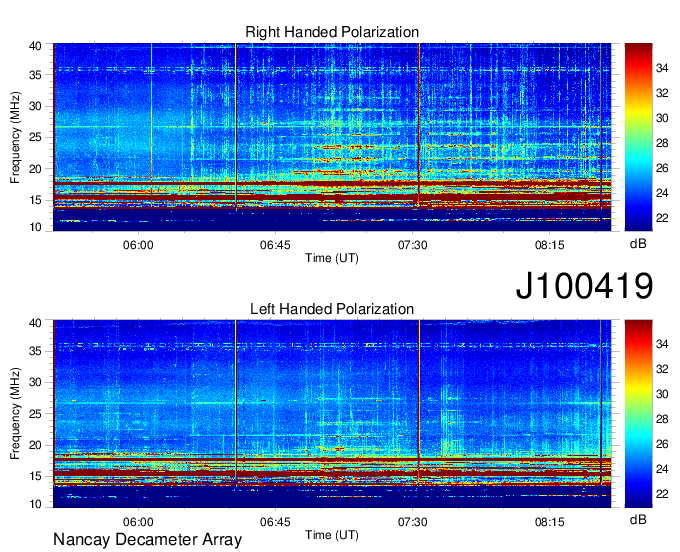The height and width of the screenshot is (552, 680).
Task: Click the Frequency (MHz) label of right-handed plot
Action: coord(15,137)
